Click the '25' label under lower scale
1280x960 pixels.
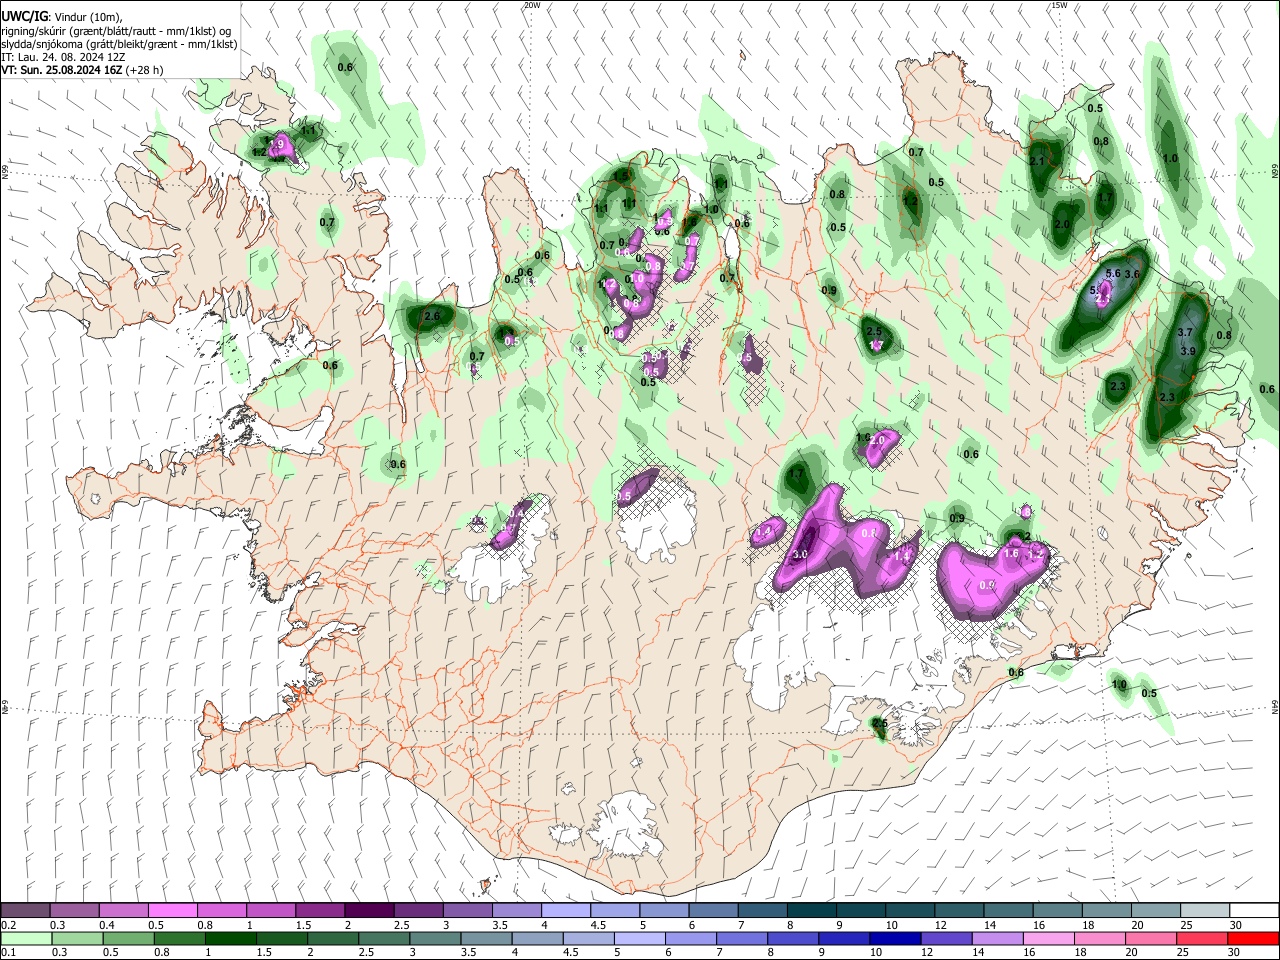[x=1185, y=953]
